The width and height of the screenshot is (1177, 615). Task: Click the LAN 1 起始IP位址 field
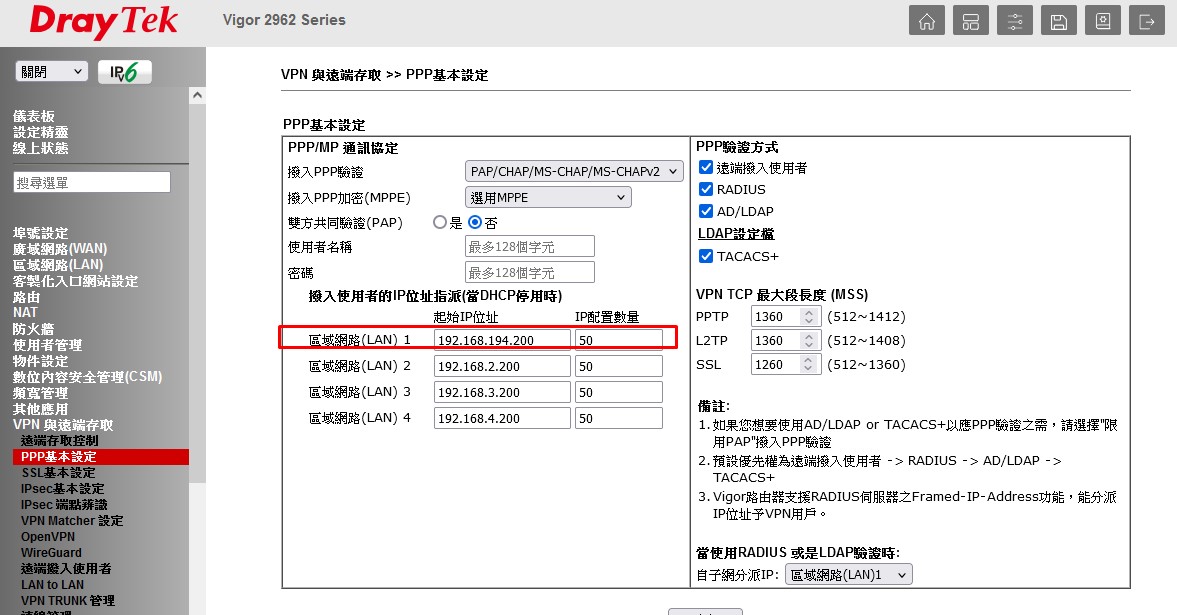point(501,340)
